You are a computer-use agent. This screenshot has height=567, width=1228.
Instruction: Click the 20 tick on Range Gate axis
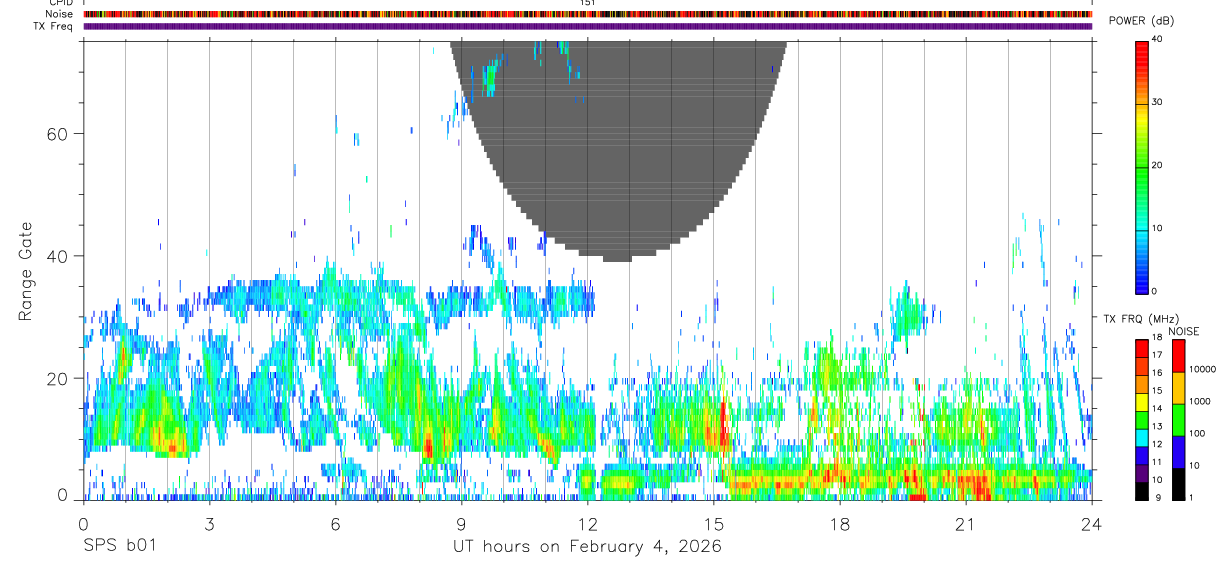(x=59, y=378)
